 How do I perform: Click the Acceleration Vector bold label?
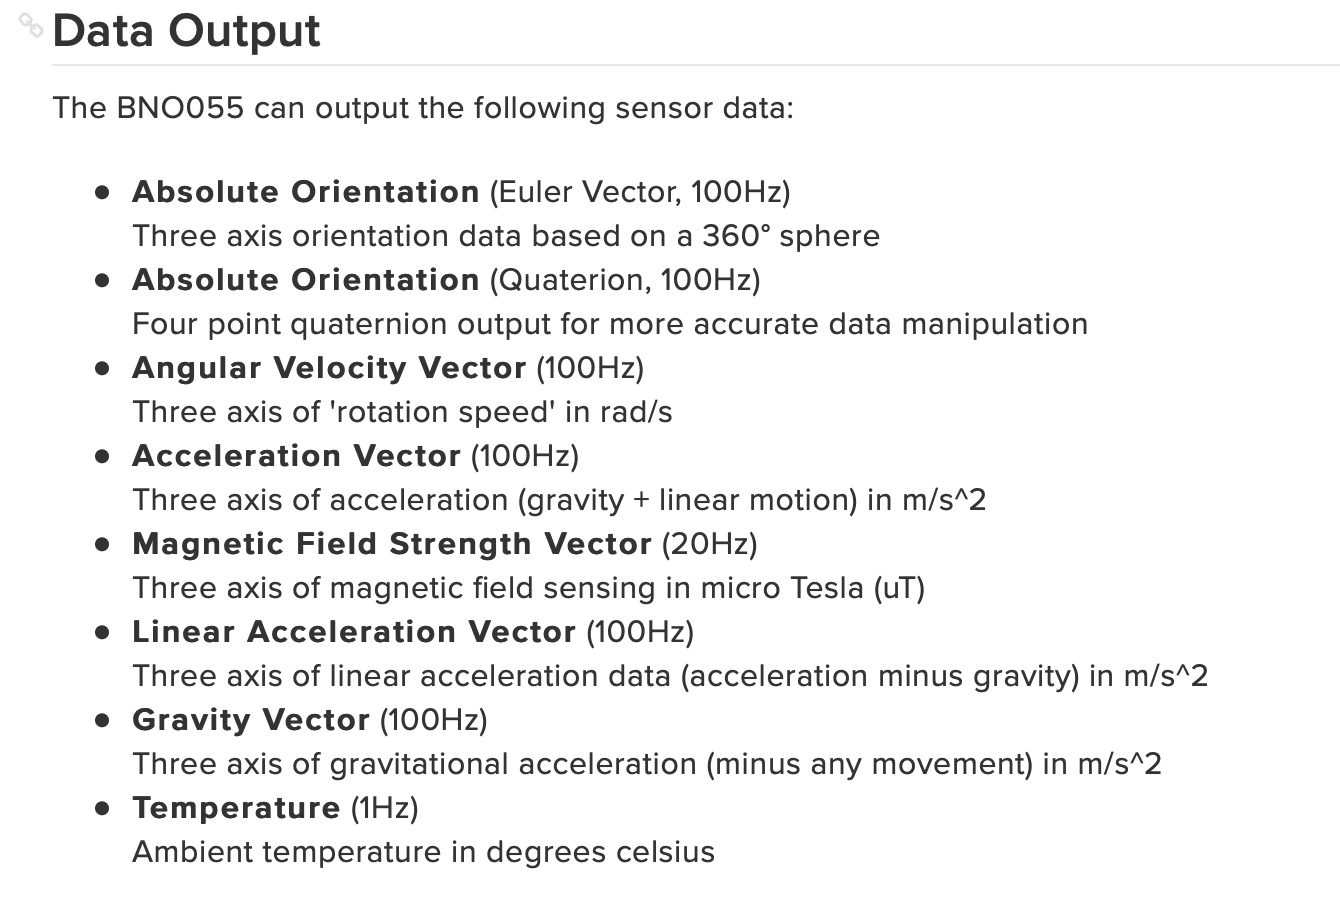pos(296,456)
